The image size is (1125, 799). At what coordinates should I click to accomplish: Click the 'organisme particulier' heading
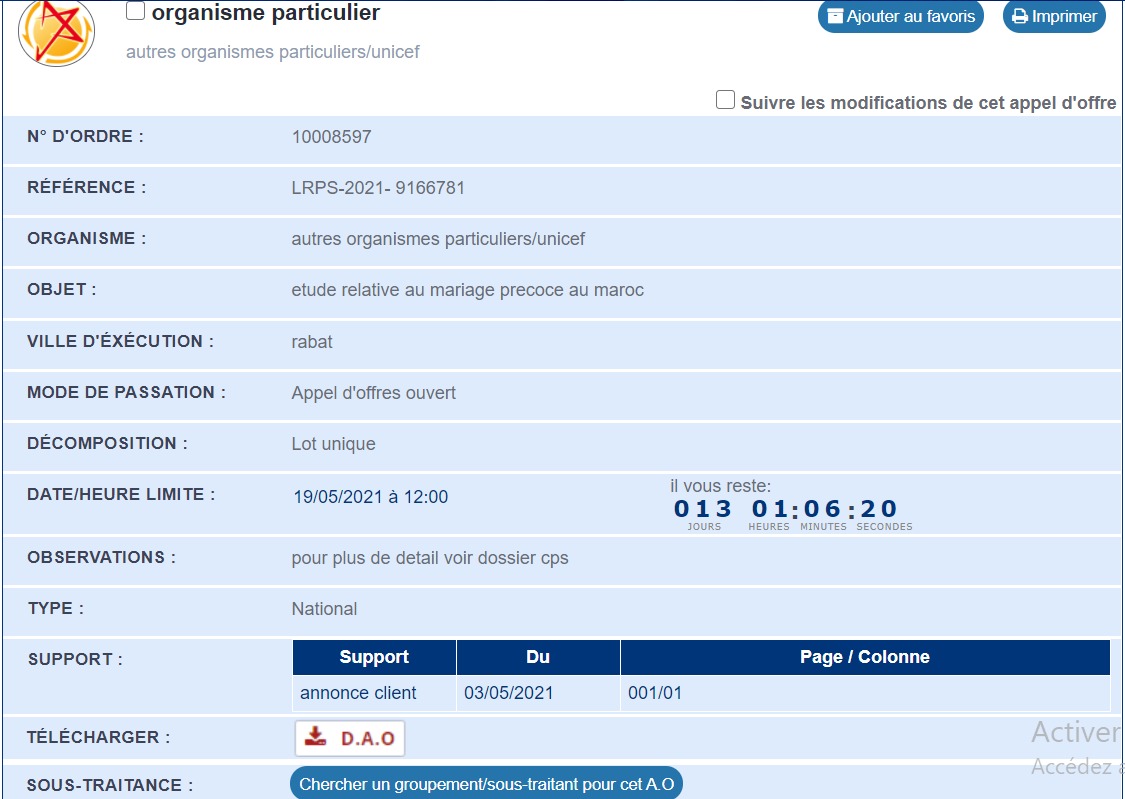coord(265,13)
